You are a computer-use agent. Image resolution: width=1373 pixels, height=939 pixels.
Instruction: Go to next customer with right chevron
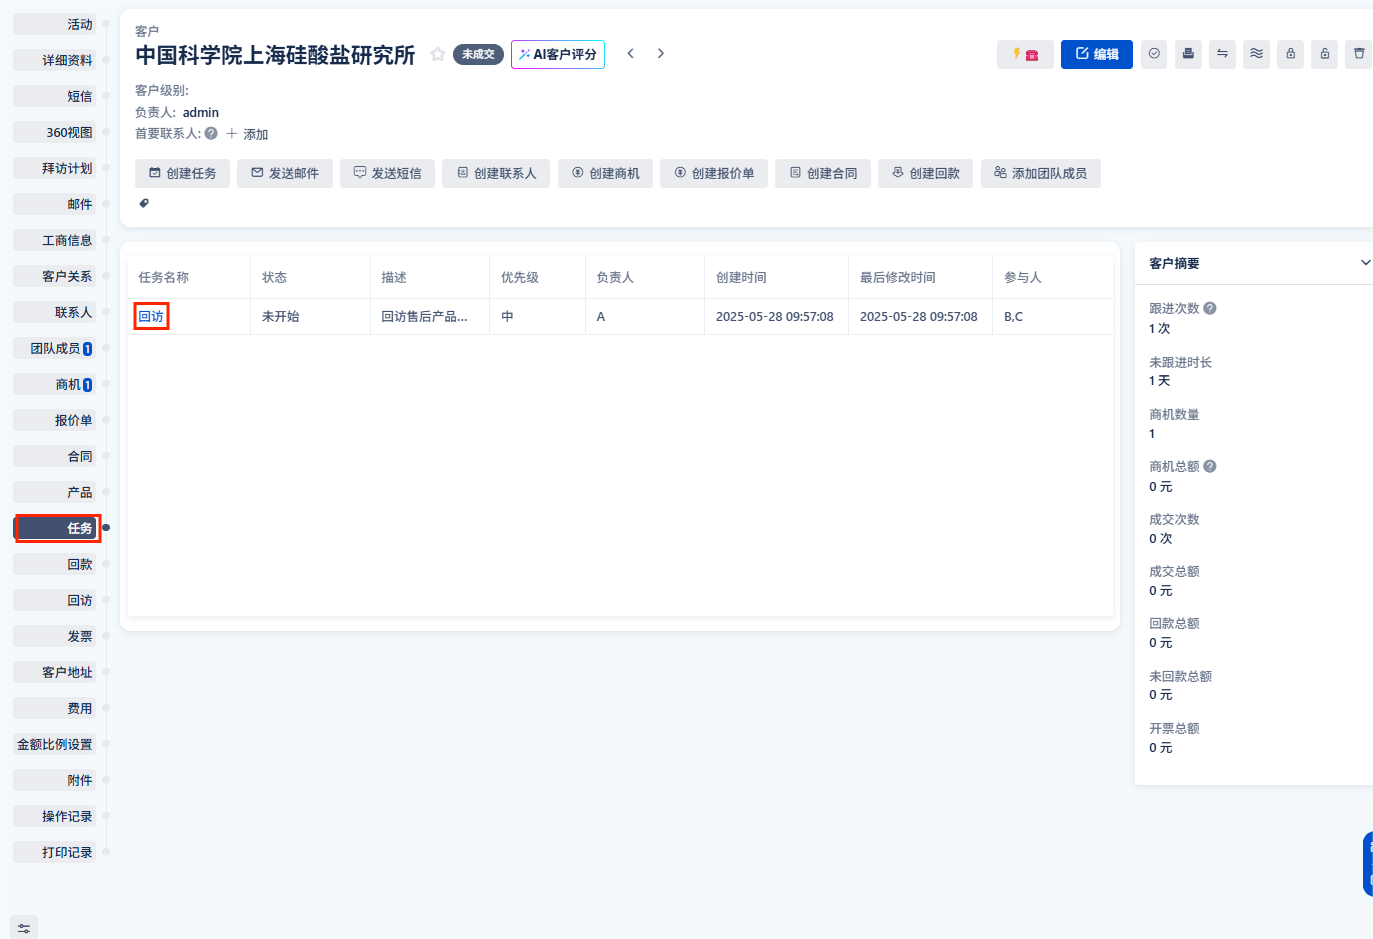pos(661,53)
